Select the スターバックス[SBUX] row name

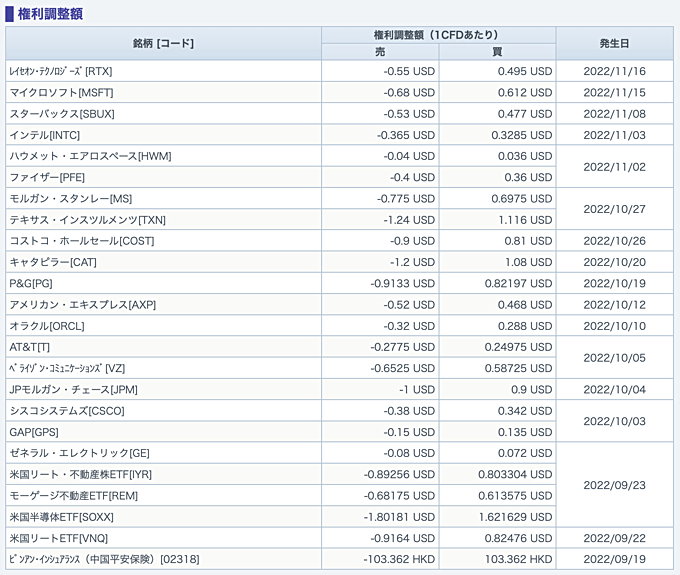point(62,114)
